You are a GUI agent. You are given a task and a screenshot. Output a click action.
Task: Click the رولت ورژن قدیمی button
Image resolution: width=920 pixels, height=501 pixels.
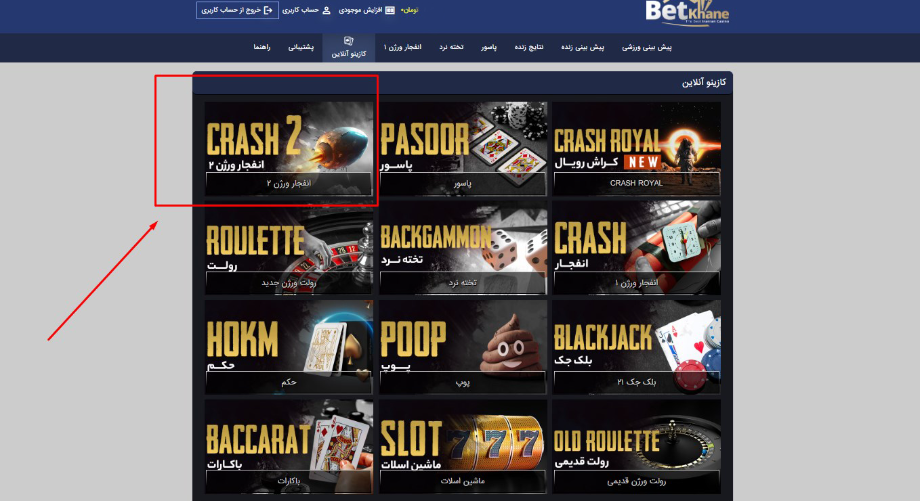[637, 481]
